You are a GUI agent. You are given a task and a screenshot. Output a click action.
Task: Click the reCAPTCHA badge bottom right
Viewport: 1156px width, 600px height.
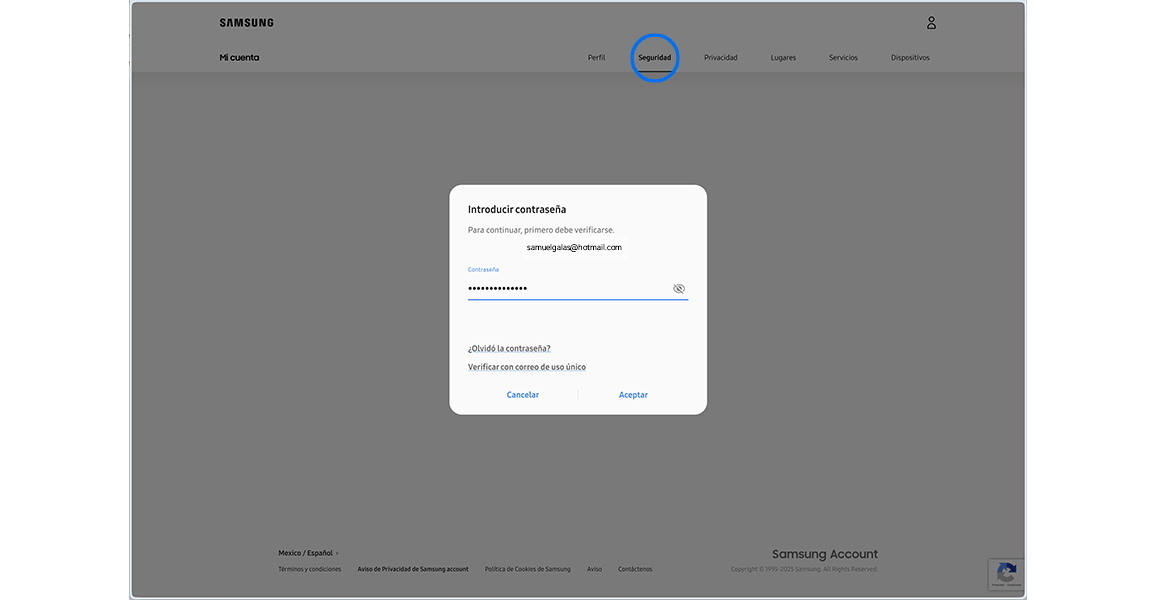1006,574
